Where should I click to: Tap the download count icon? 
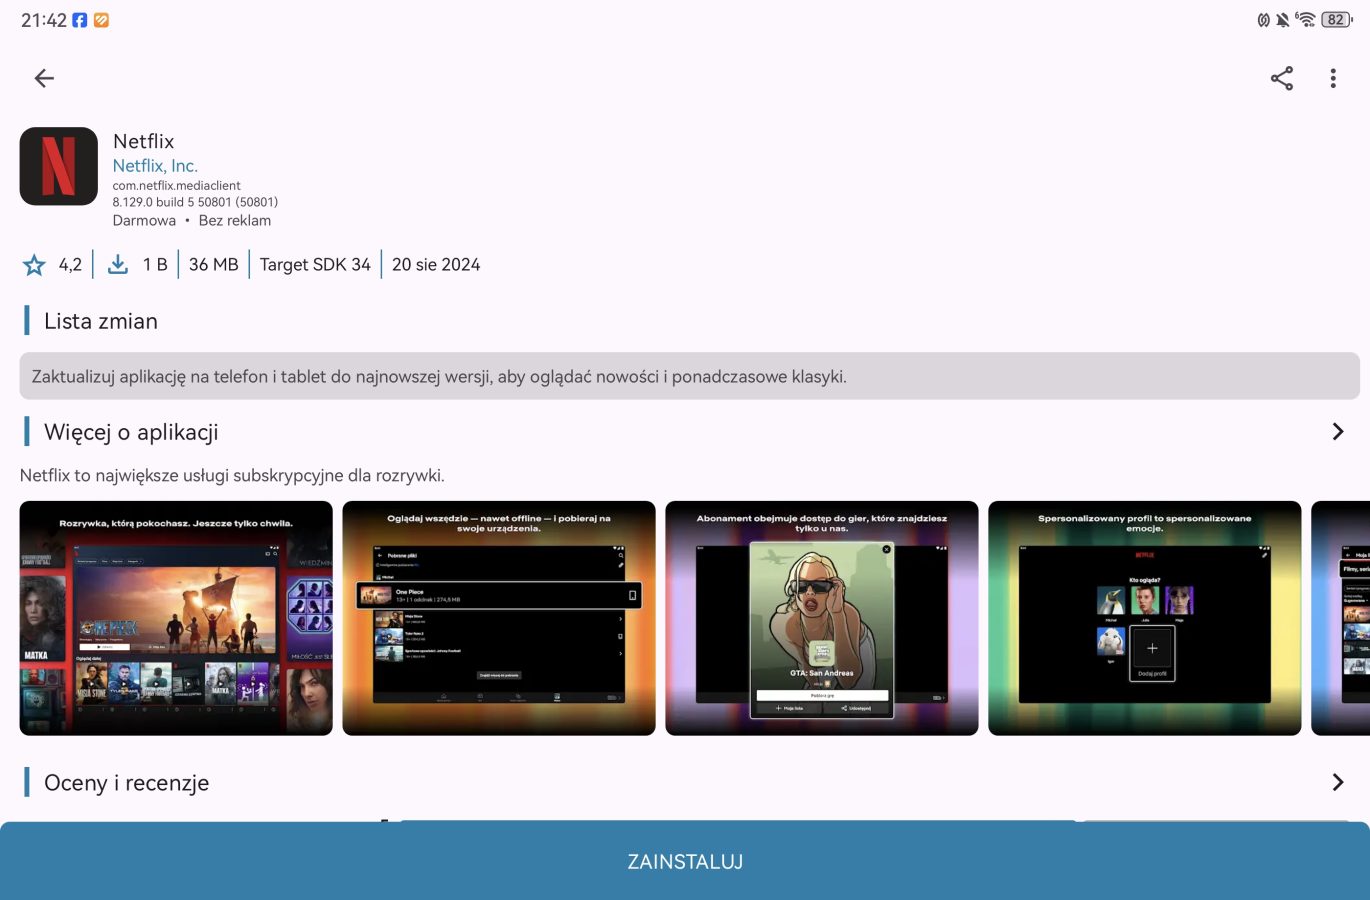[118, 264]
